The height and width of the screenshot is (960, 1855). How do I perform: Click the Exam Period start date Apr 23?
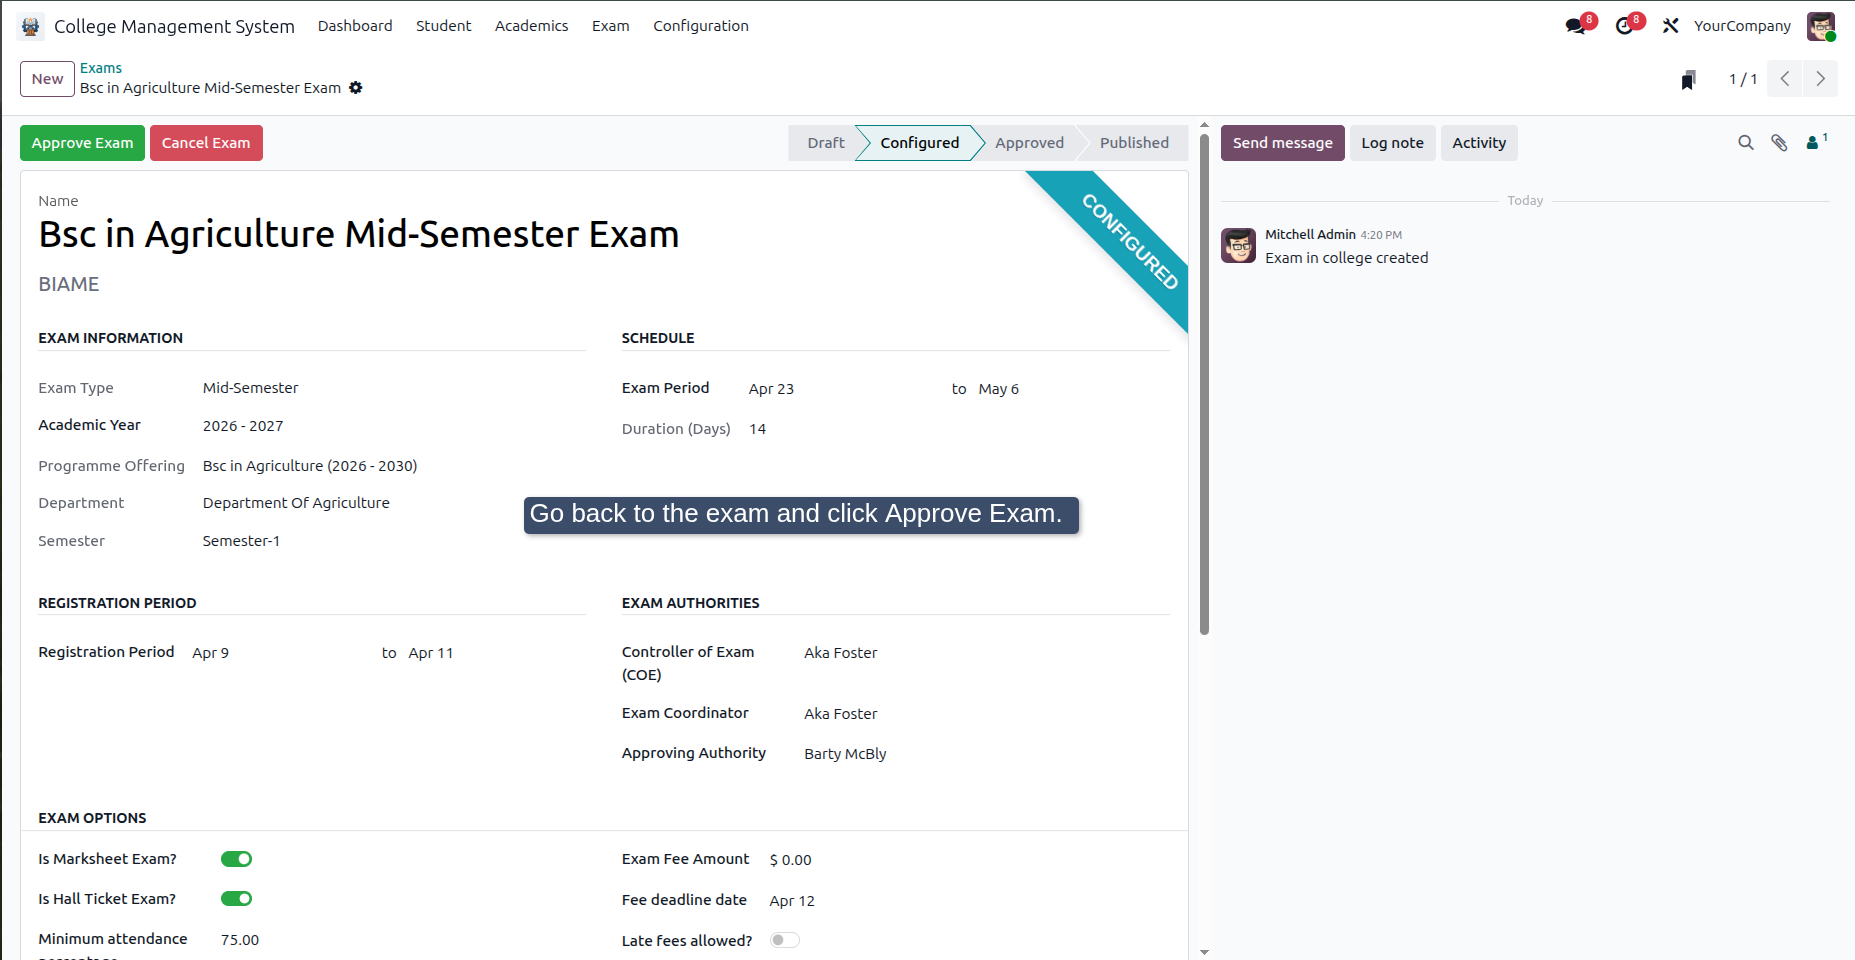tap(771, 389)
